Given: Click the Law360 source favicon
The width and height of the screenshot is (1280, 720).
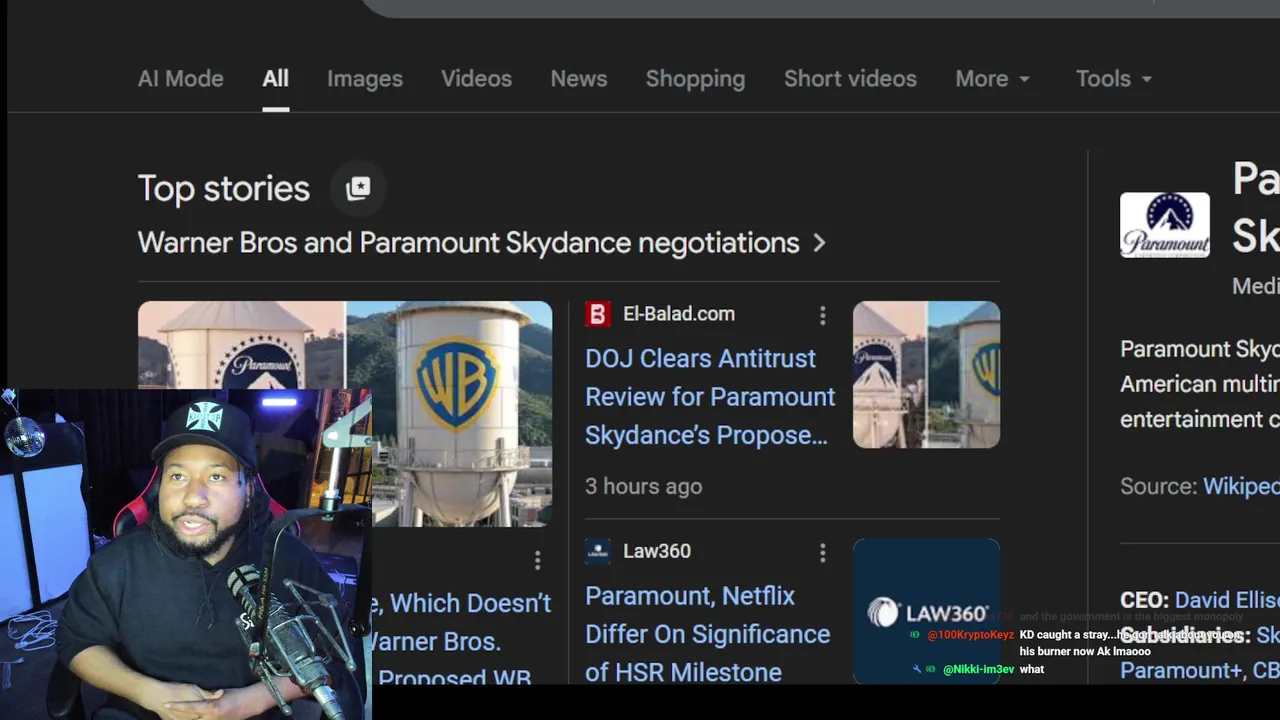Looking at the screenshot, I should click(x=598, y=551).
